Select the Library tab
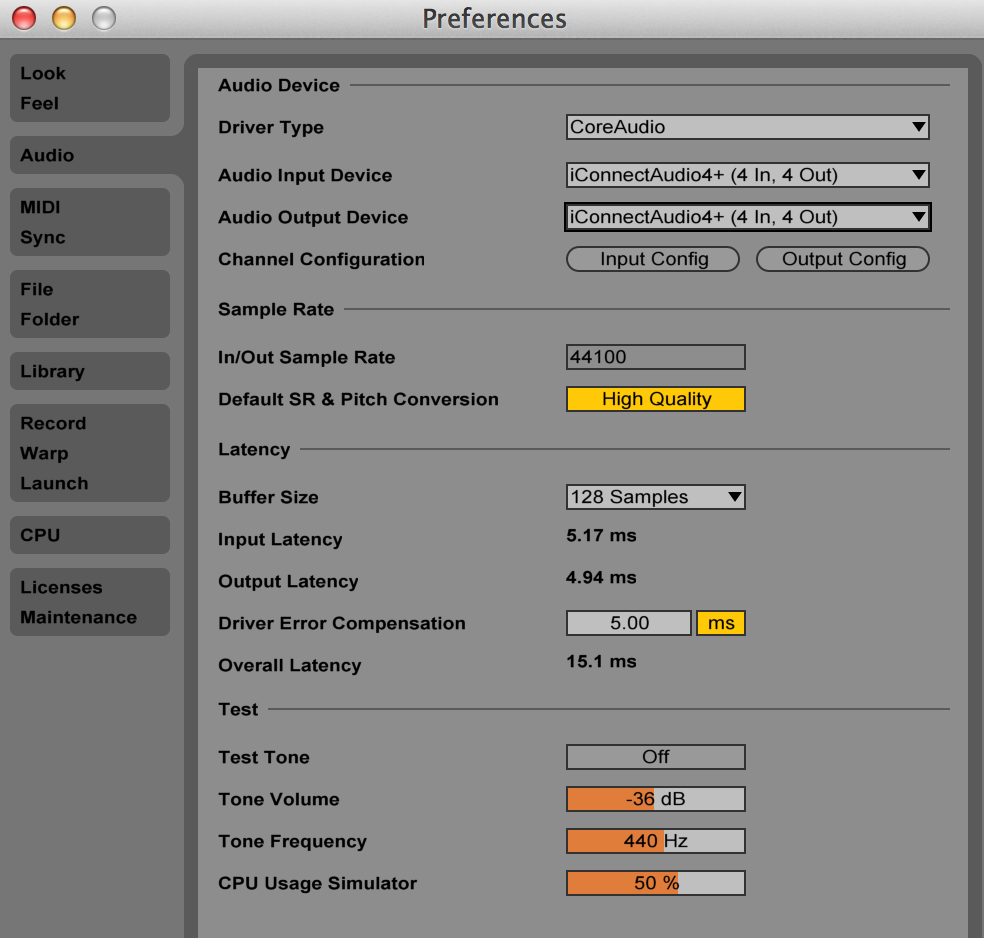Image resolution: width=984 pixels, height=938 pixels. (89, 371)
